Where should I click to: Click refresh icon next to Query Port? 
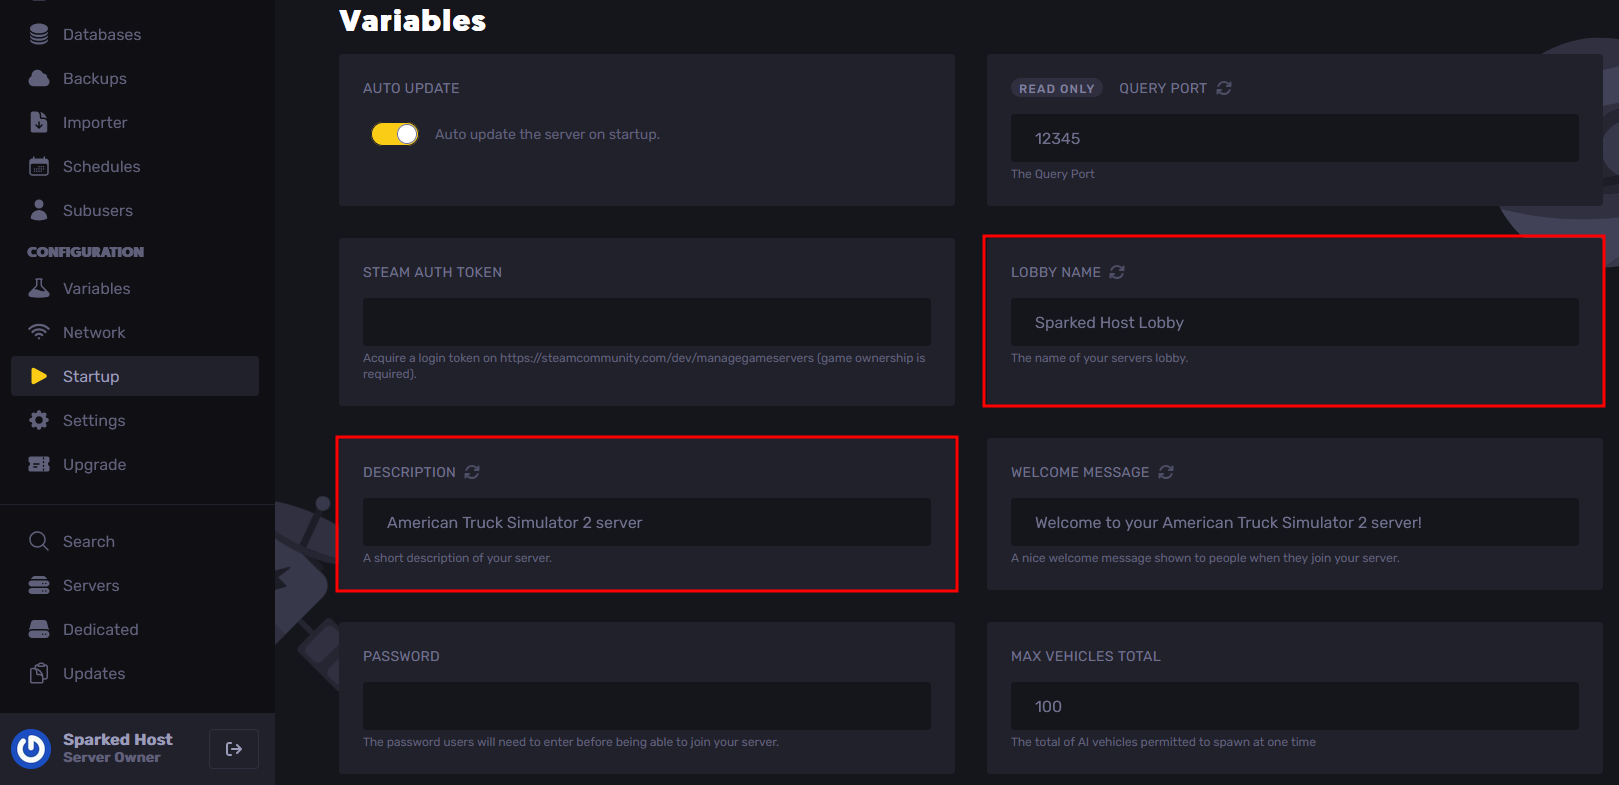pyautogui.click(x=1224, y=88)
